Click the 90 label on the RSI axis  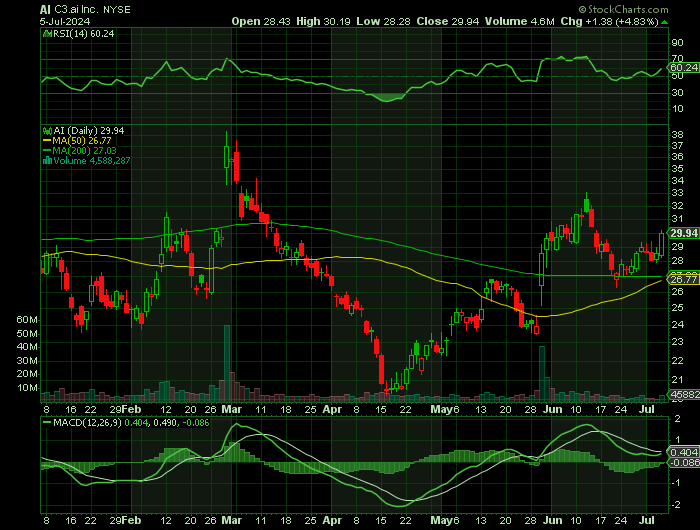(677, 42)
